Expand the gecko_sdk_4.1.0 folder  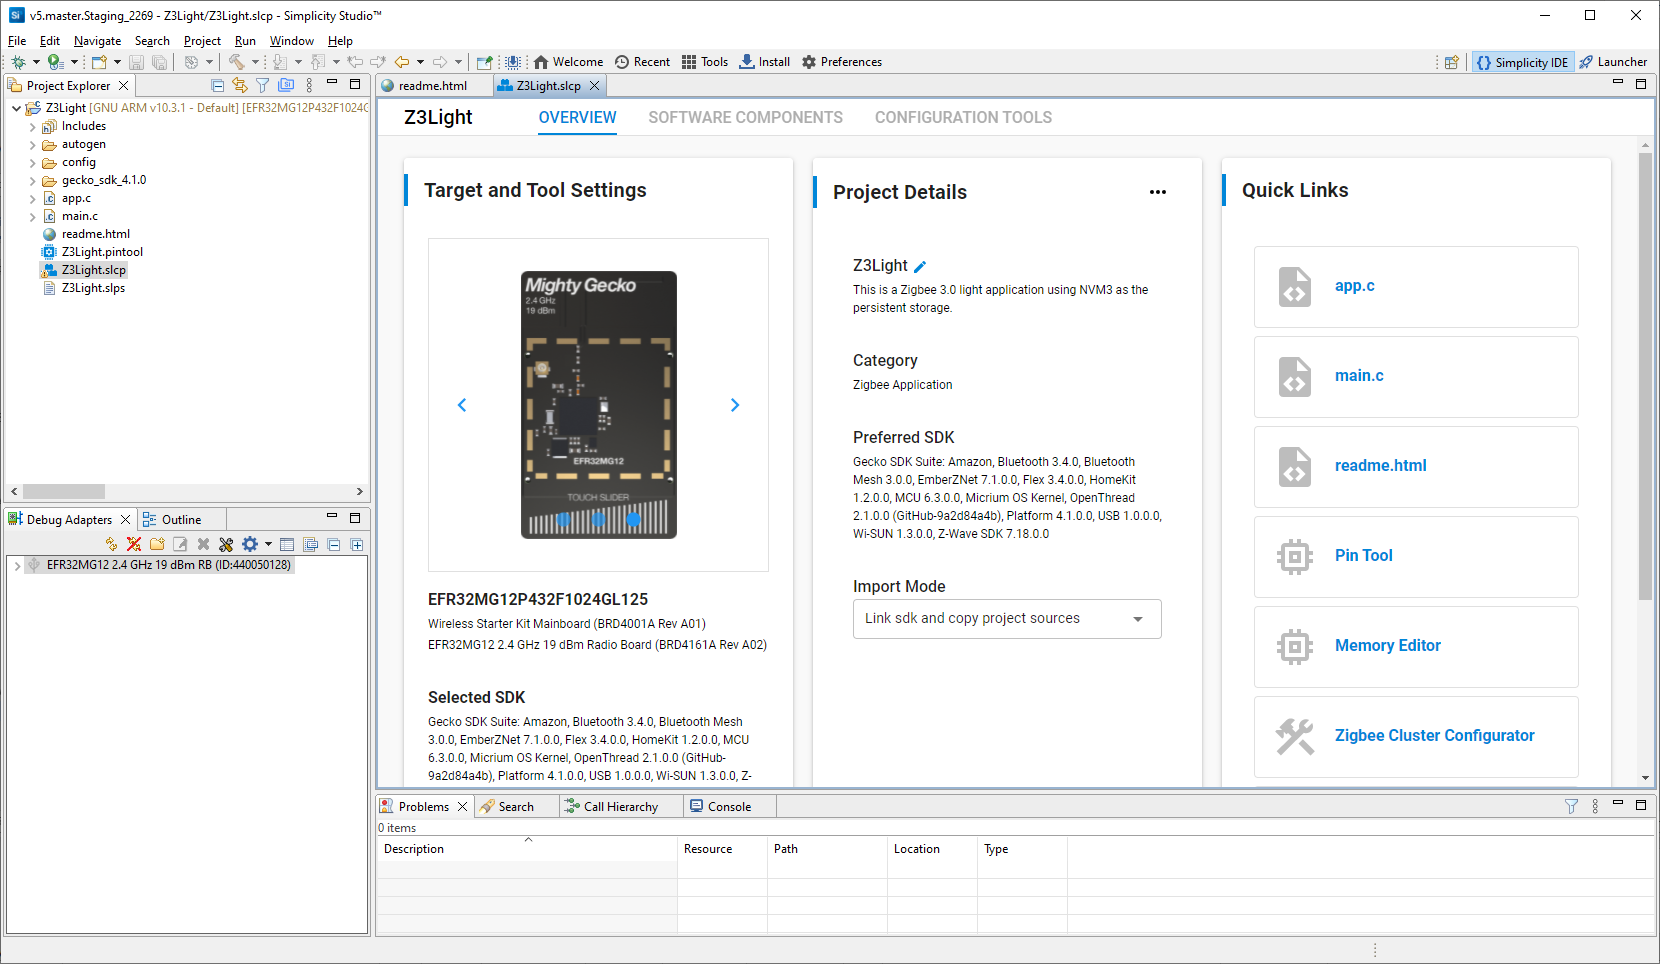click(x=32, y=181)
